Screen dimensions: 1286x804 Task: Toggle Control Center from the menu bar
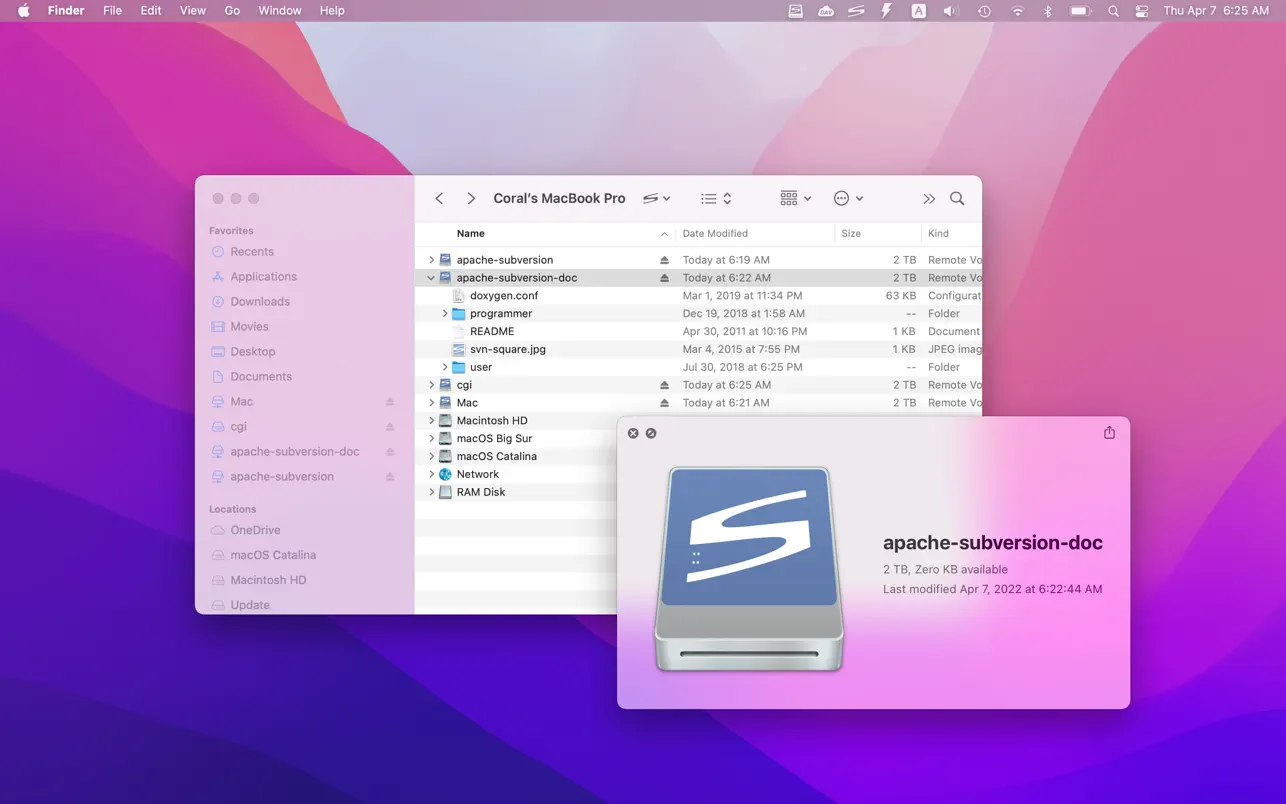tap(1142, 11)
